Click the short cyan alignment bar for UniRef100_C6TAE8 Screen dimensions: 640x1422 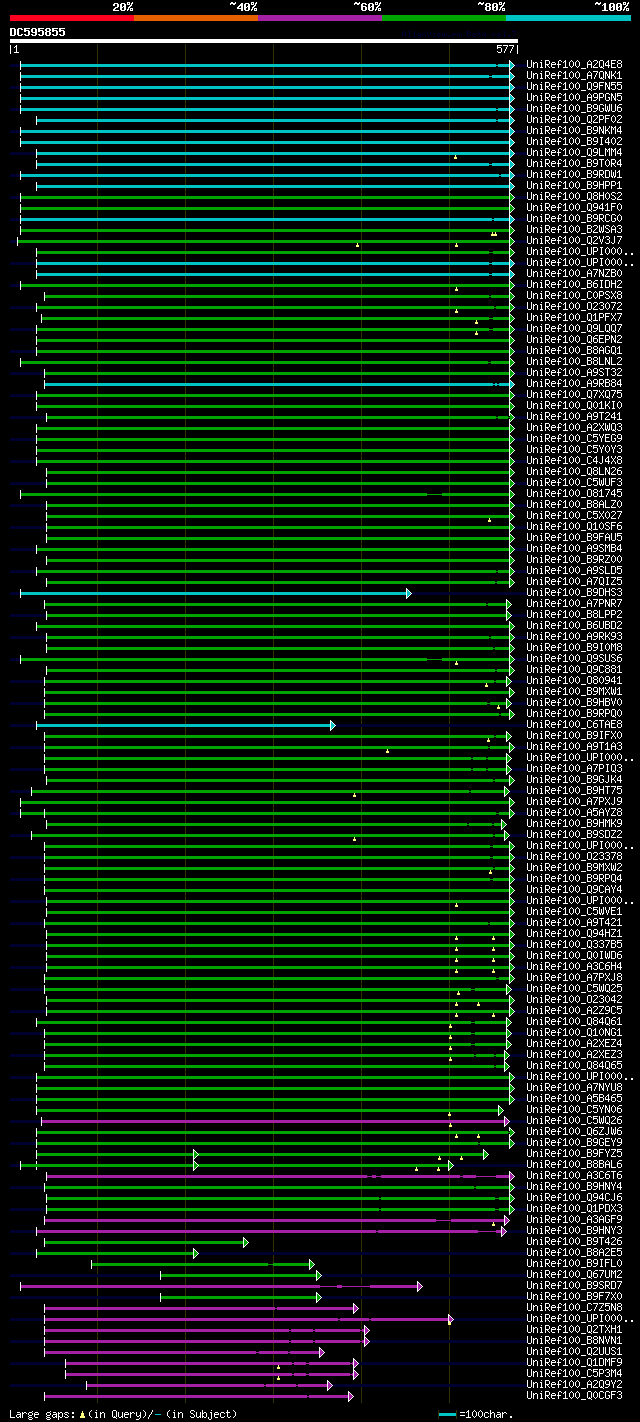point(185,725)
